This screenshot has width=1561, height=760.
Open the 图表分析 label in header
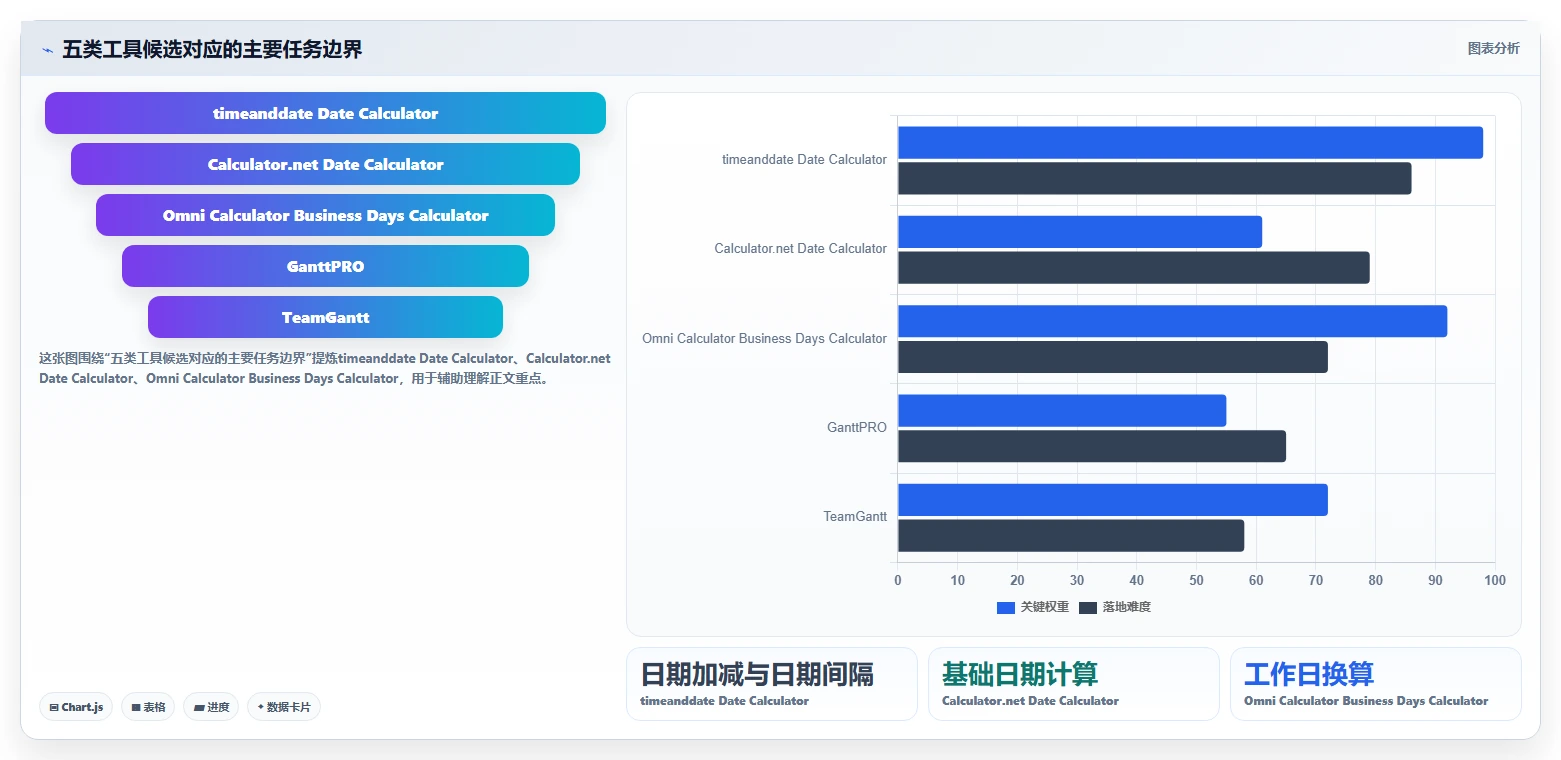pos(1493,48)
